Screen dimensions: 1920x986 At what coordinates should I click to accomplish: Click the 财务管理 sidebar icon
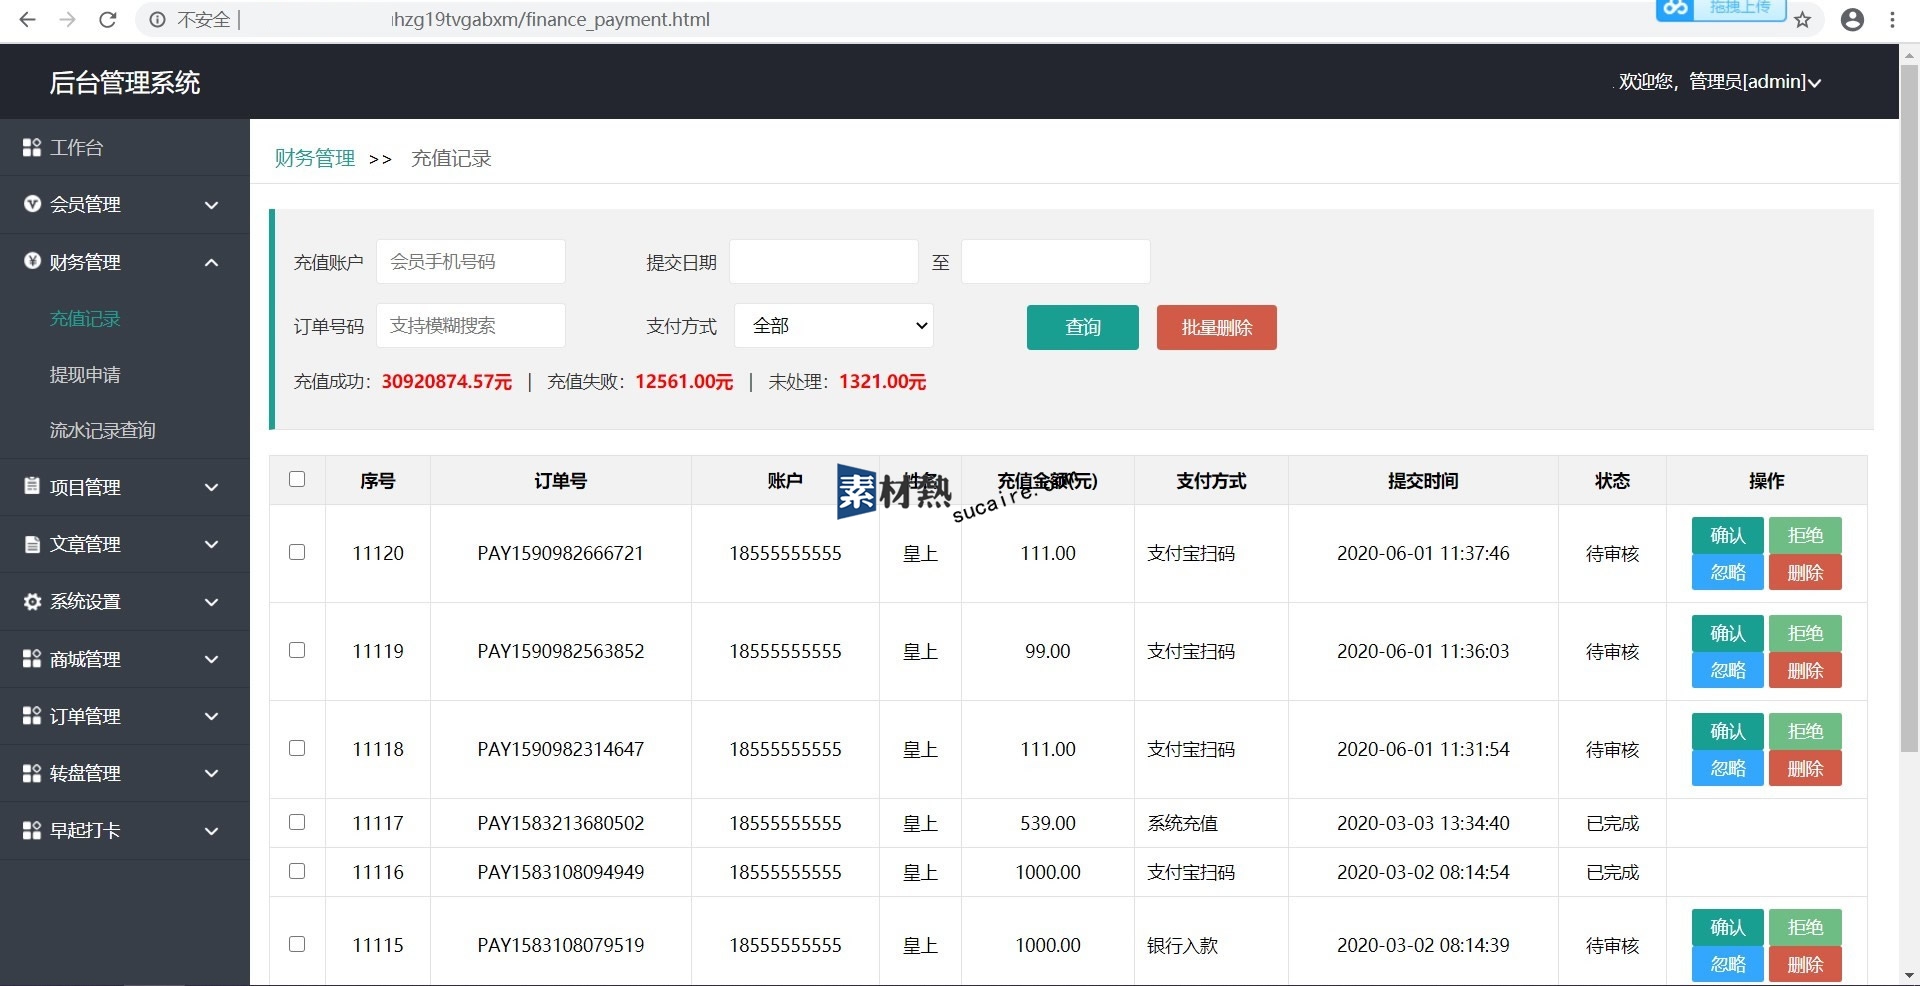(32, 261)
